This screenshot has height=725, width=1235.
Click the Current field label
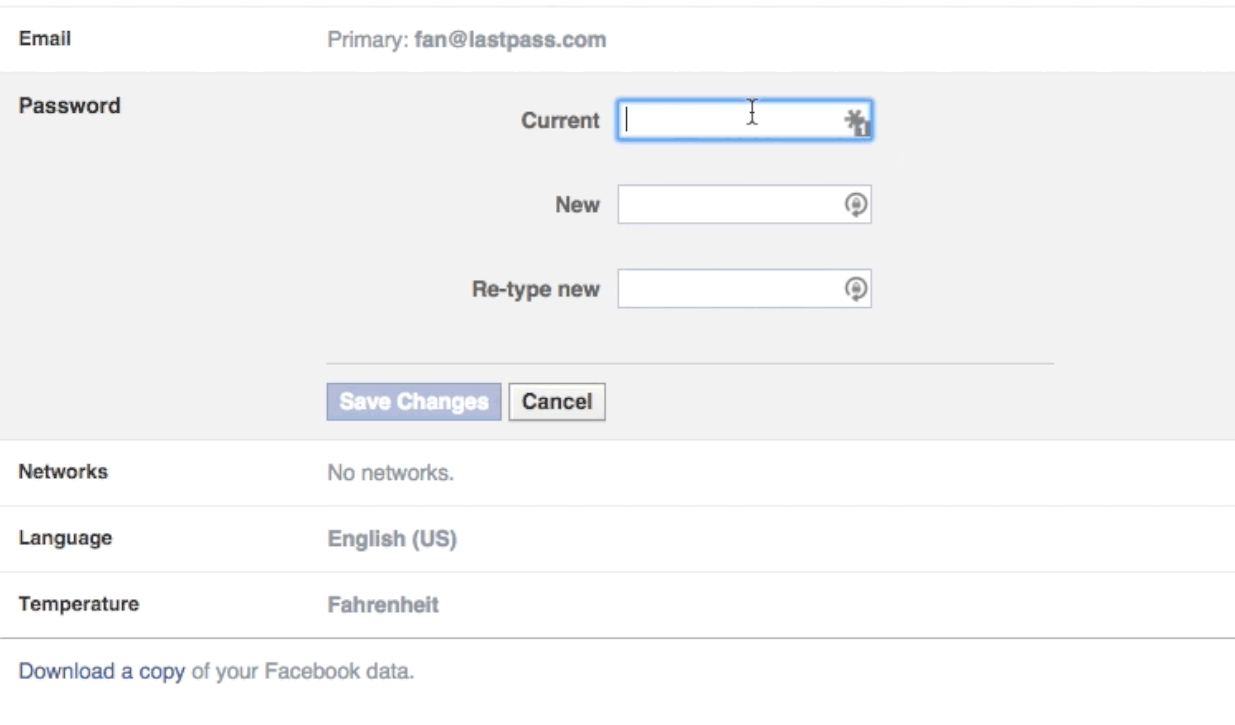[x=560, y=120]
